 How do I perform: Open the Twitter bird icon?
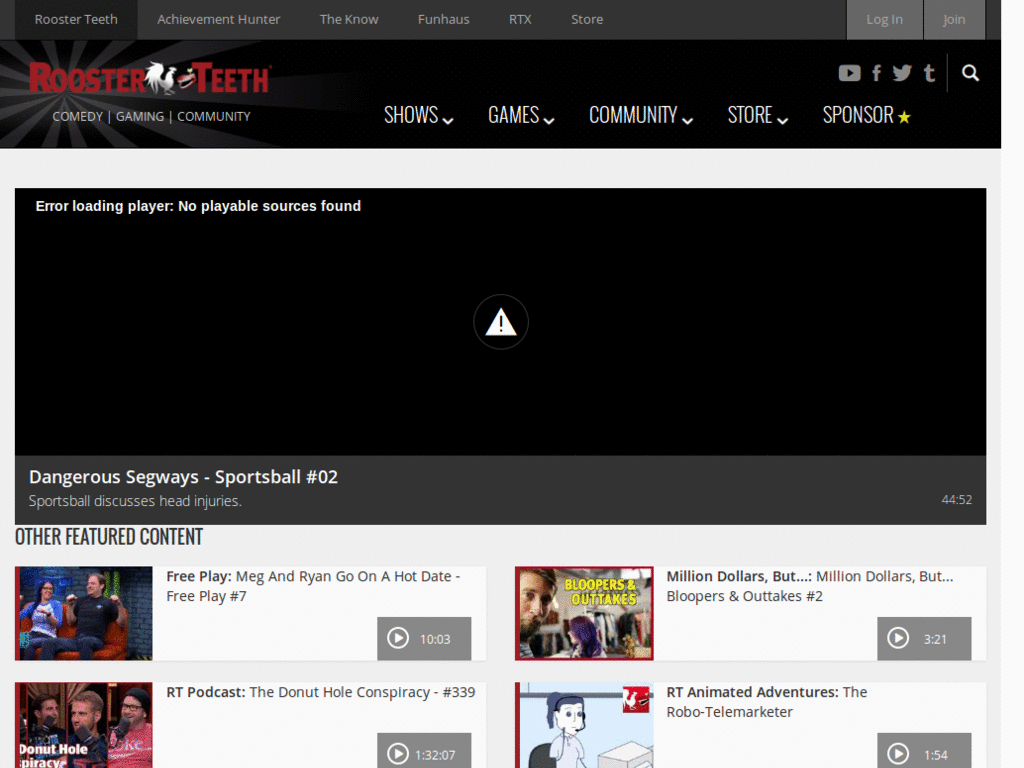(x=902, y=72)
